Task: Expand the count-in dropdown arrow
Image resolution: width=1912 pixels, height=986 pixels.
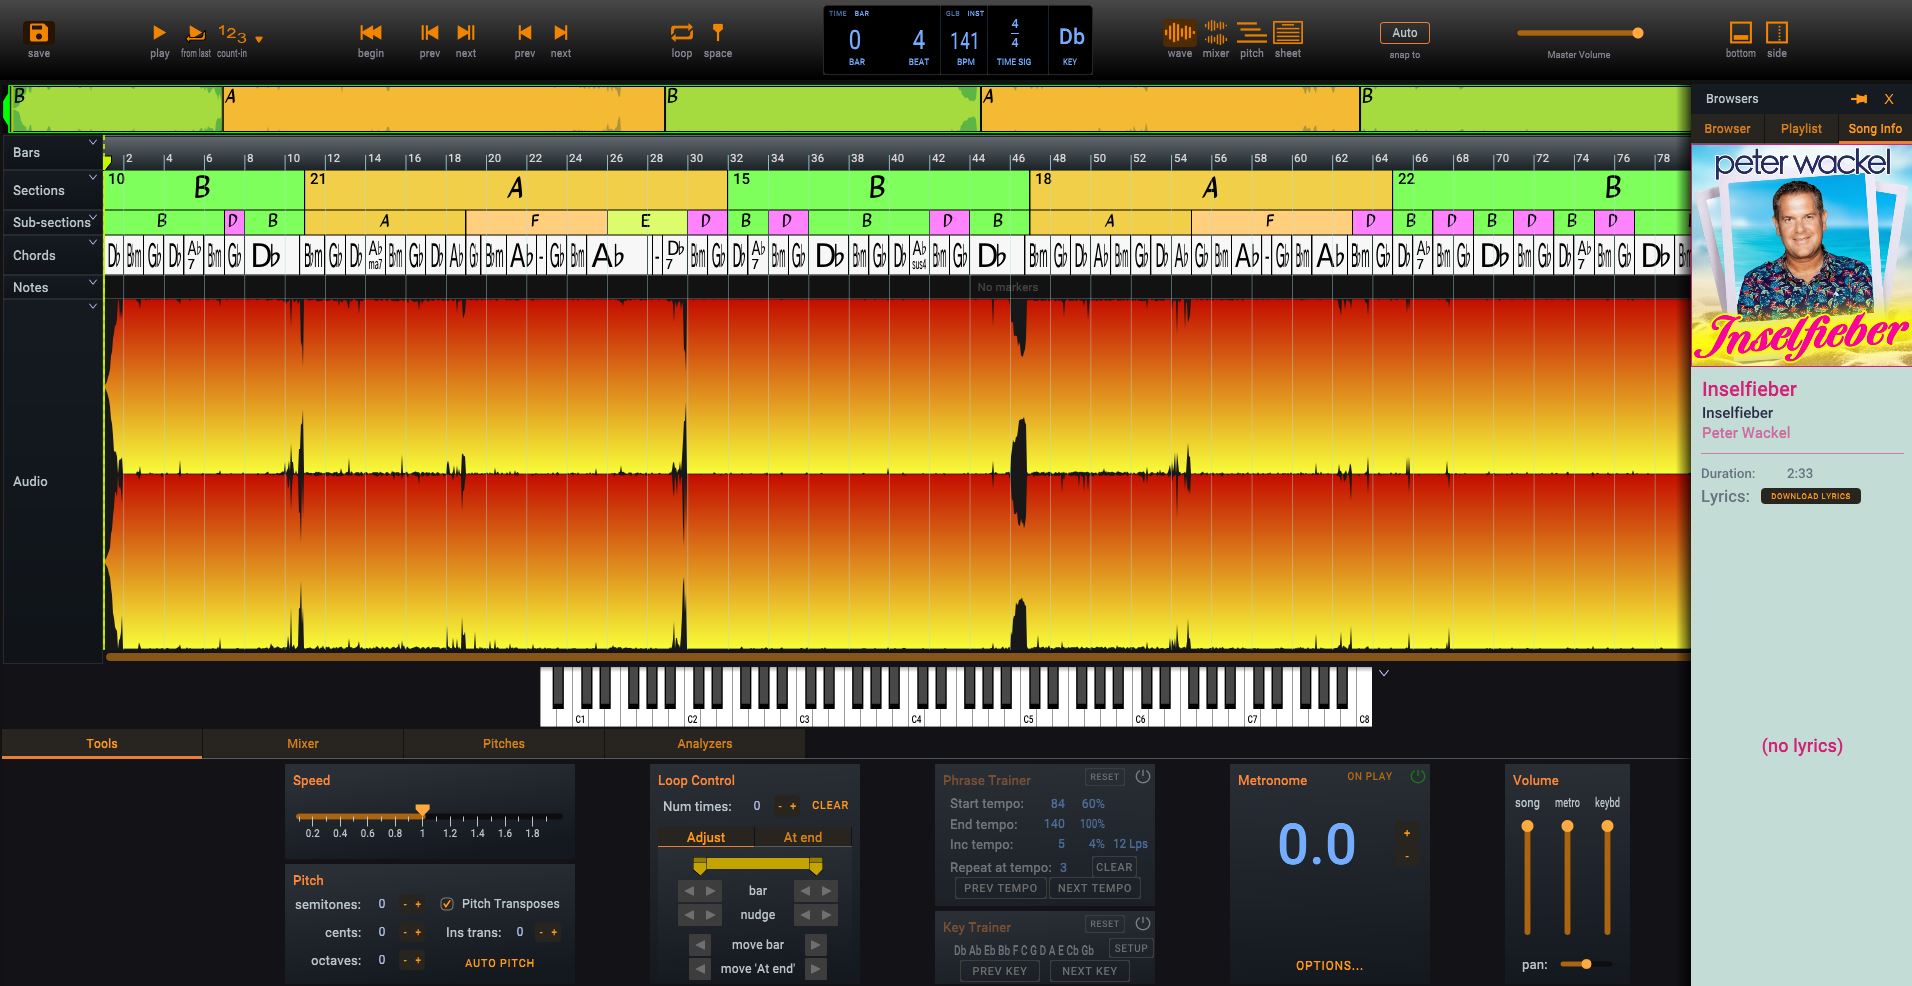Action: pyautogui.click(x=259, y=40)
